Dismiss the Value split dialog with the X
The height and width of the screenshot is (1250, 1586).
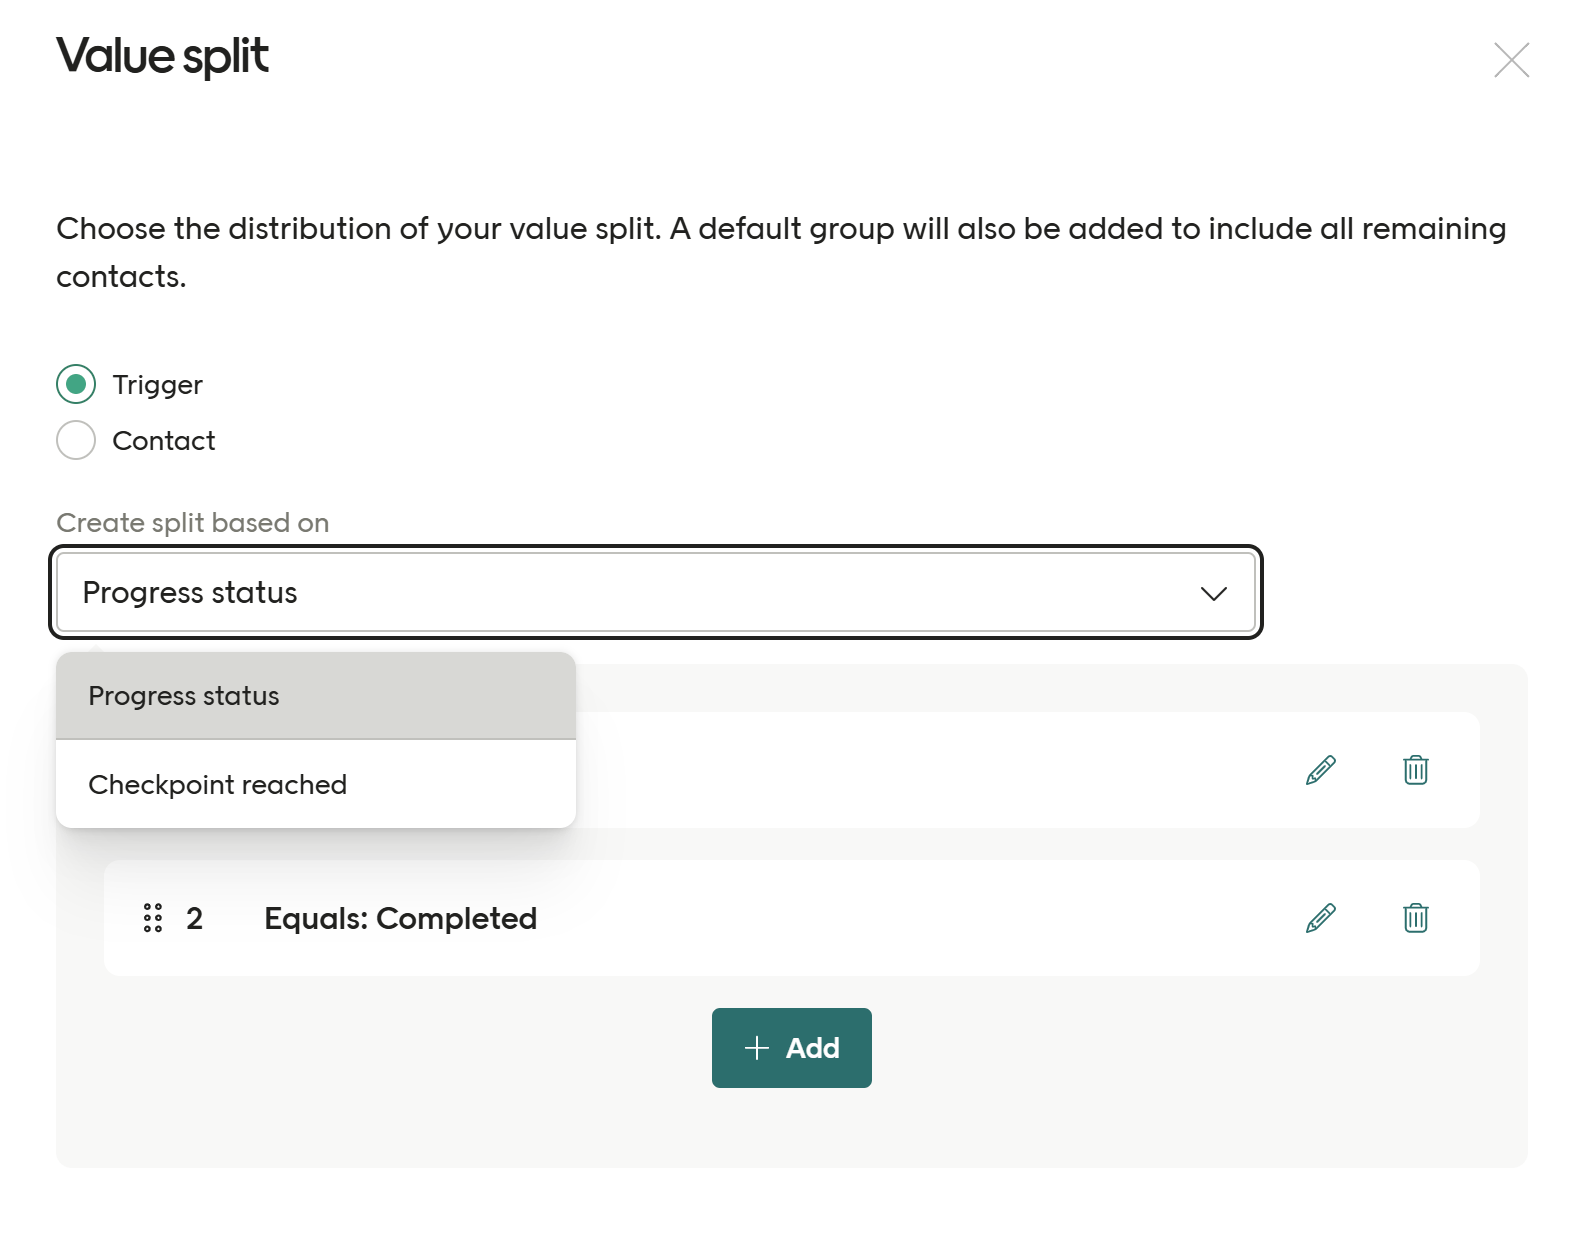click(1511, 60)
